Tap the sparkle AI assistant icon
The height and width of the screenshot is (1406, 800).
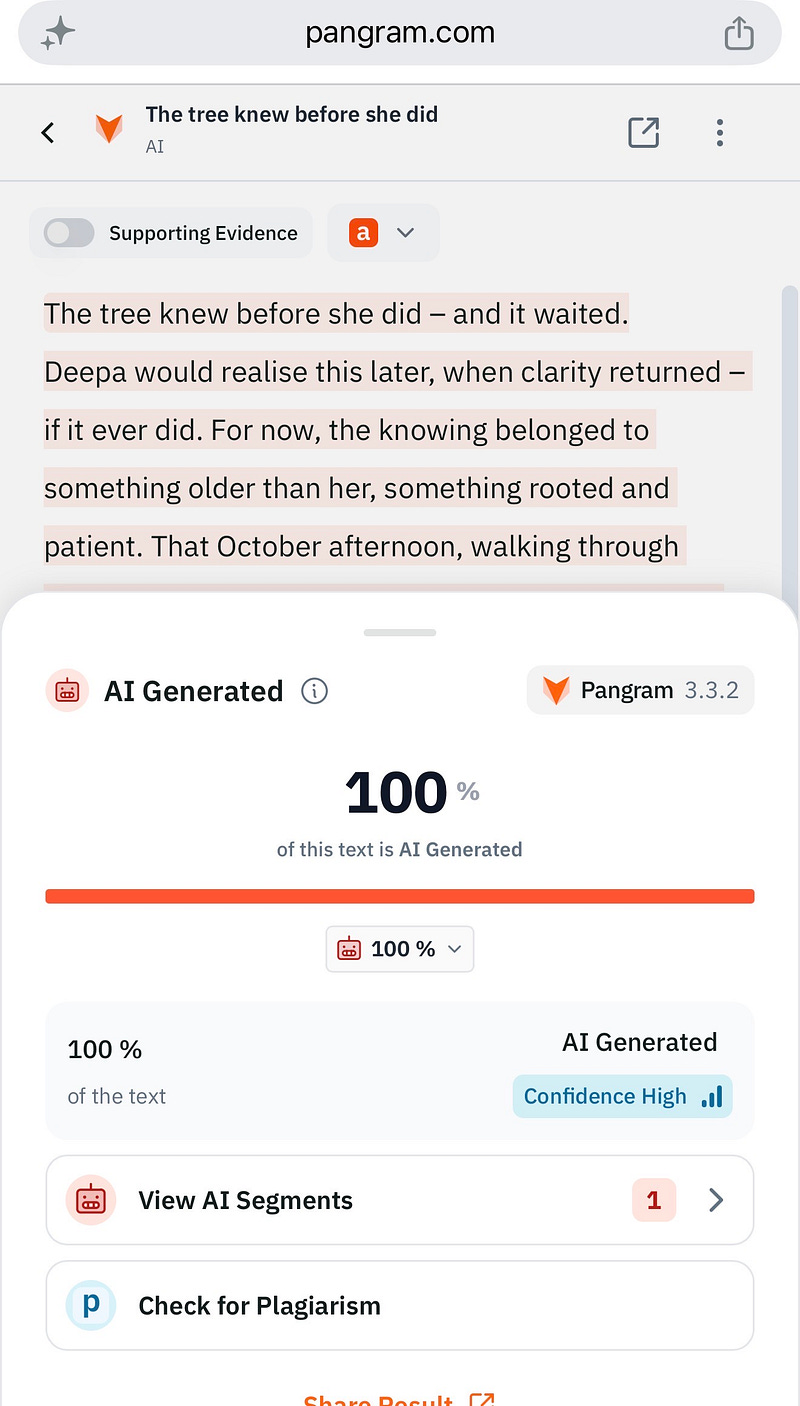coord(58,34)
